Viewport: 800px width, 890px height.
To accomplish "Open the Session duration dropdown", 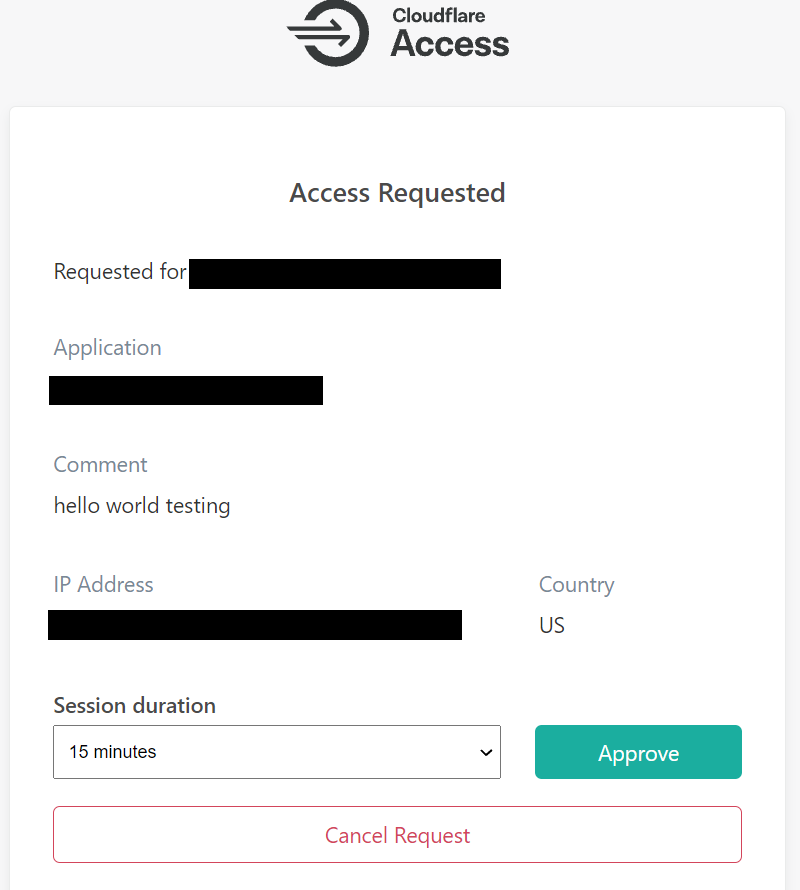I will click(x=277, y=752).
